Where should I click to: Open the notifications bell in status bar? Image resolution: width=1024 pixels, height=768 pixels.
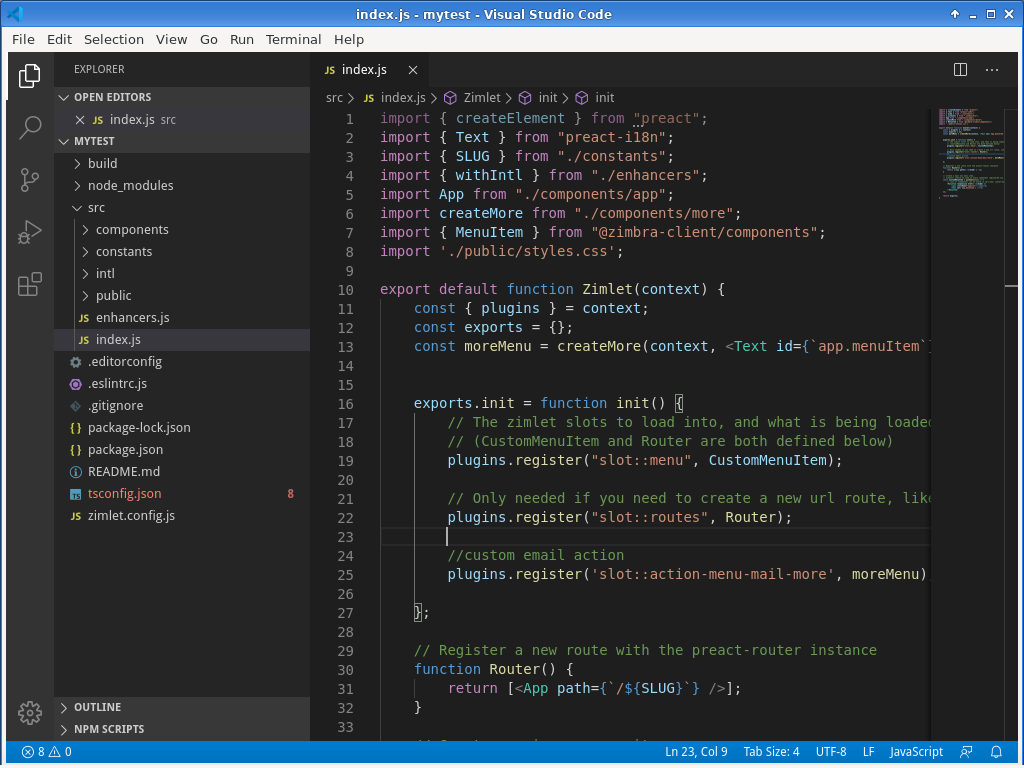click(996, 752)
